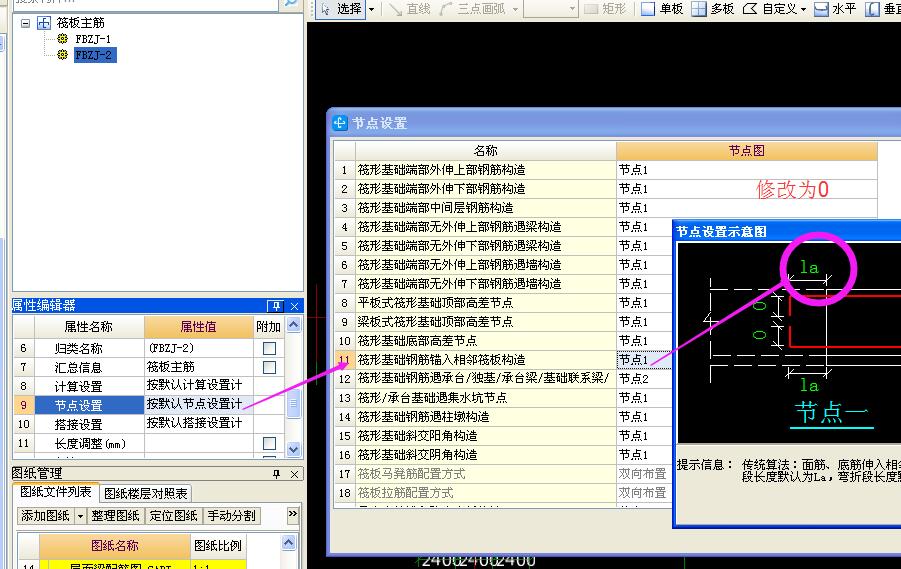Switch to 图纸楼层对照表 tab
Screen dimensions: 901x569
coord(146,493)
